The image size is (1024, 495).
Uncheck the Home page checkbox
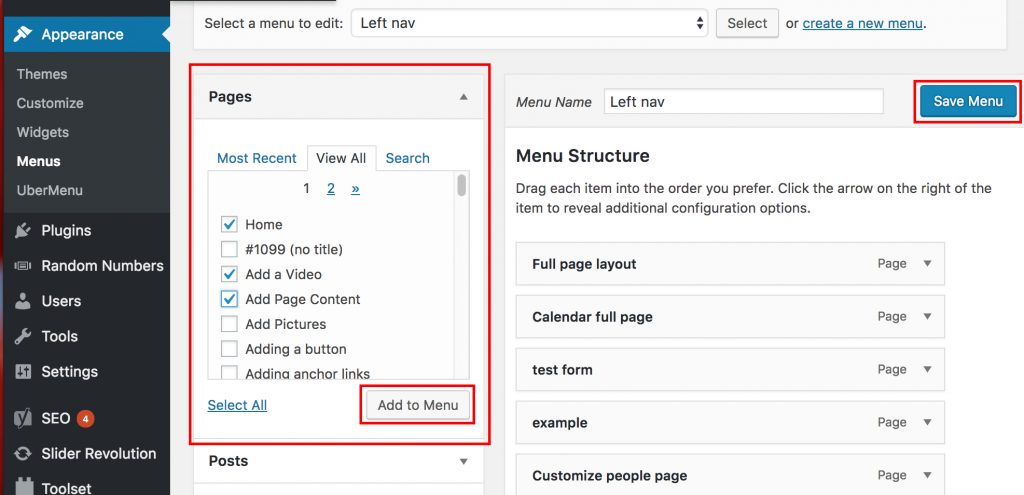(x=229, y=224)
